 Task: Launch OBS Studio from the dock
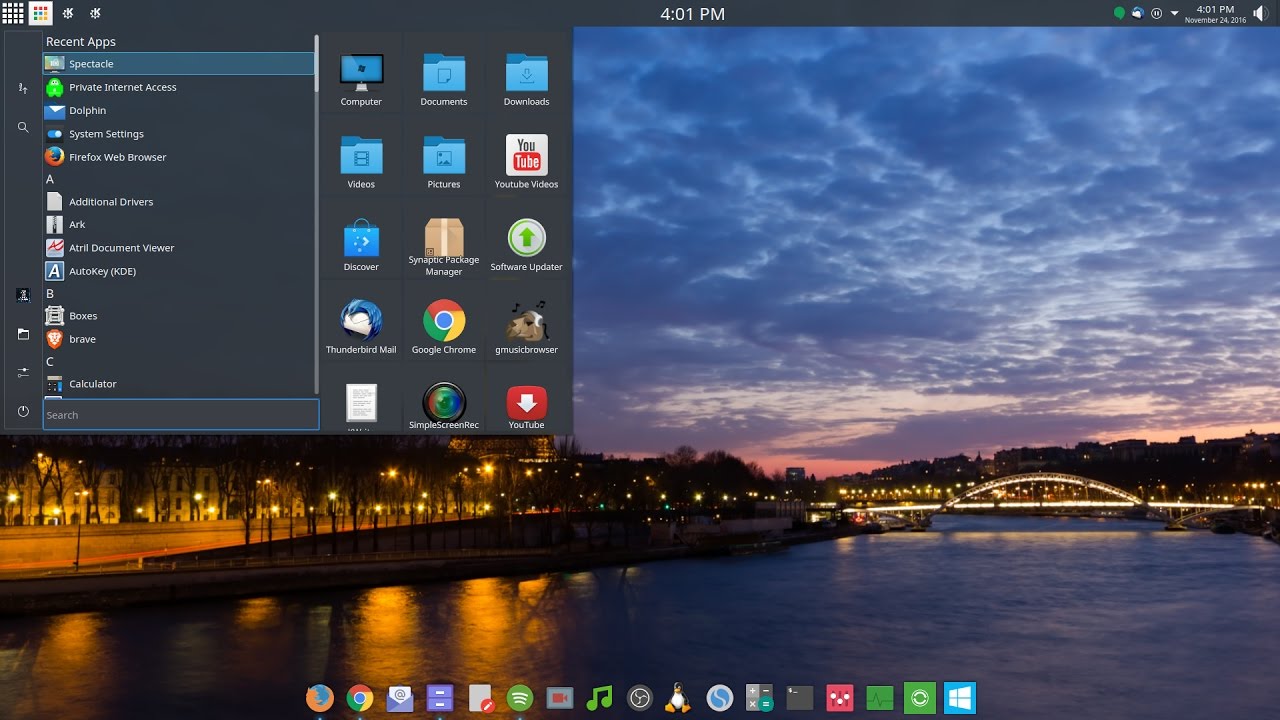point(640,697)
